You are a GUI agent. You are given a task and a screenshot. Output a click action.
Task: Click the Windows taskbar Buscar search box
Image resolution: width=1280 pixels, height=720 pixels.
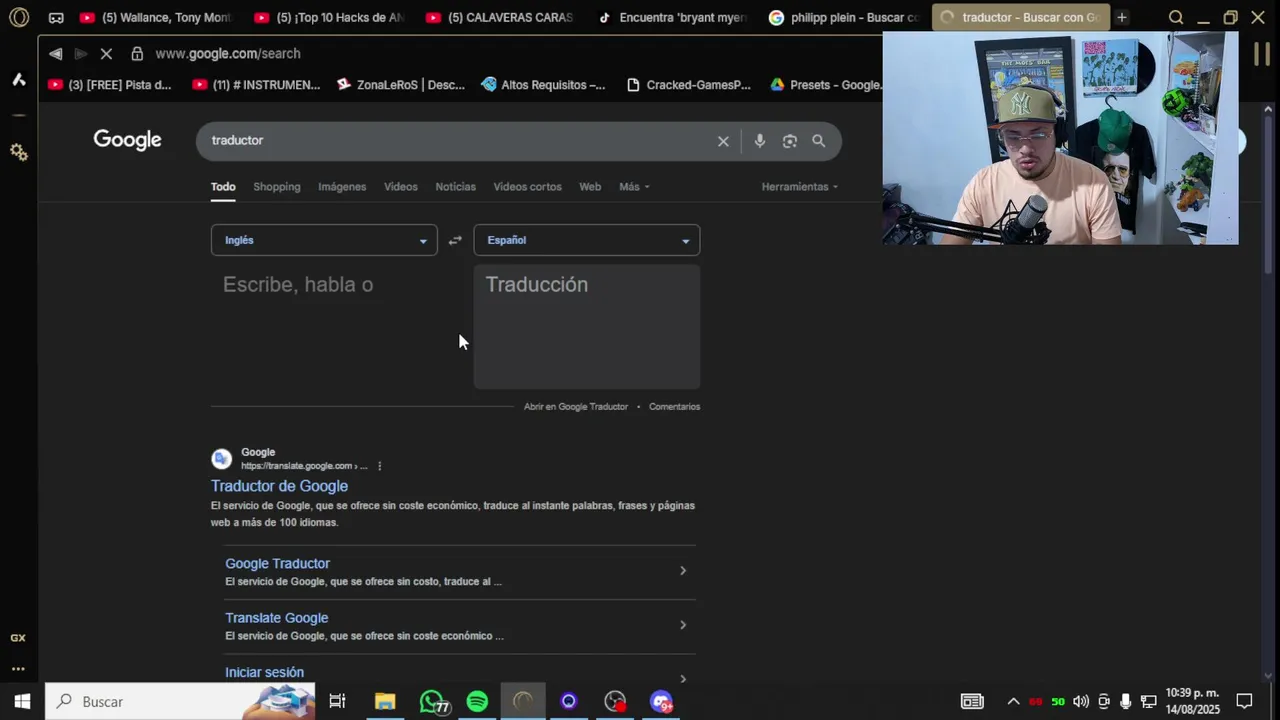point(180,701)
